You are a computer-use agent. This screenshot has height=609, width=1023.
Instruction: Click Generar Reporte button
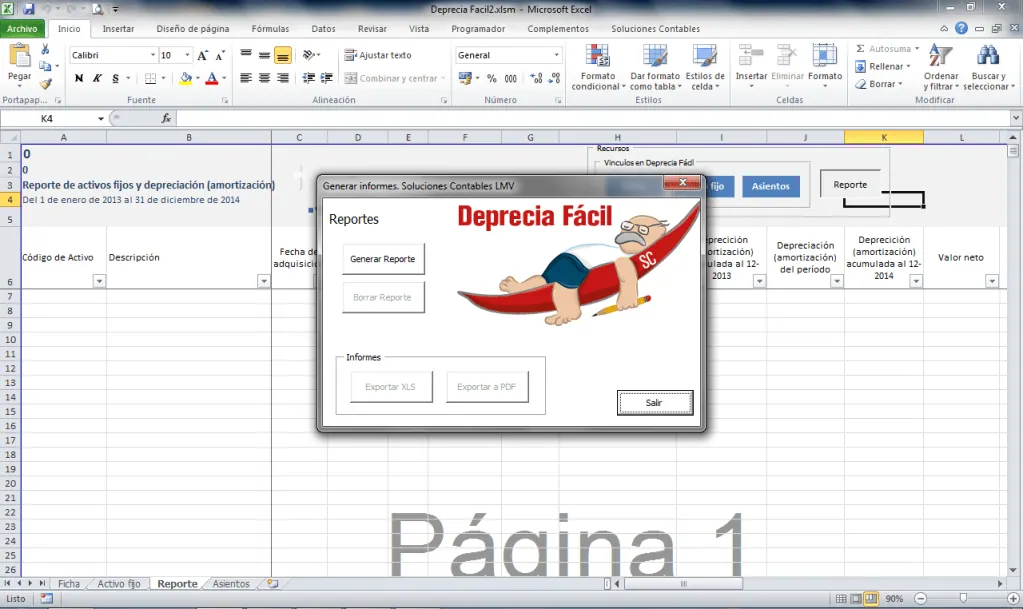pos(383,259)
